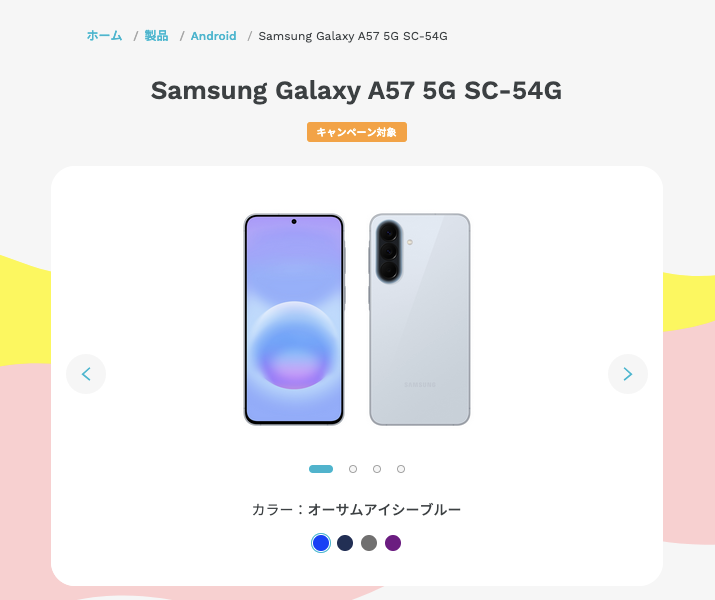Open the Android breadcrumb link

(213, 36)
